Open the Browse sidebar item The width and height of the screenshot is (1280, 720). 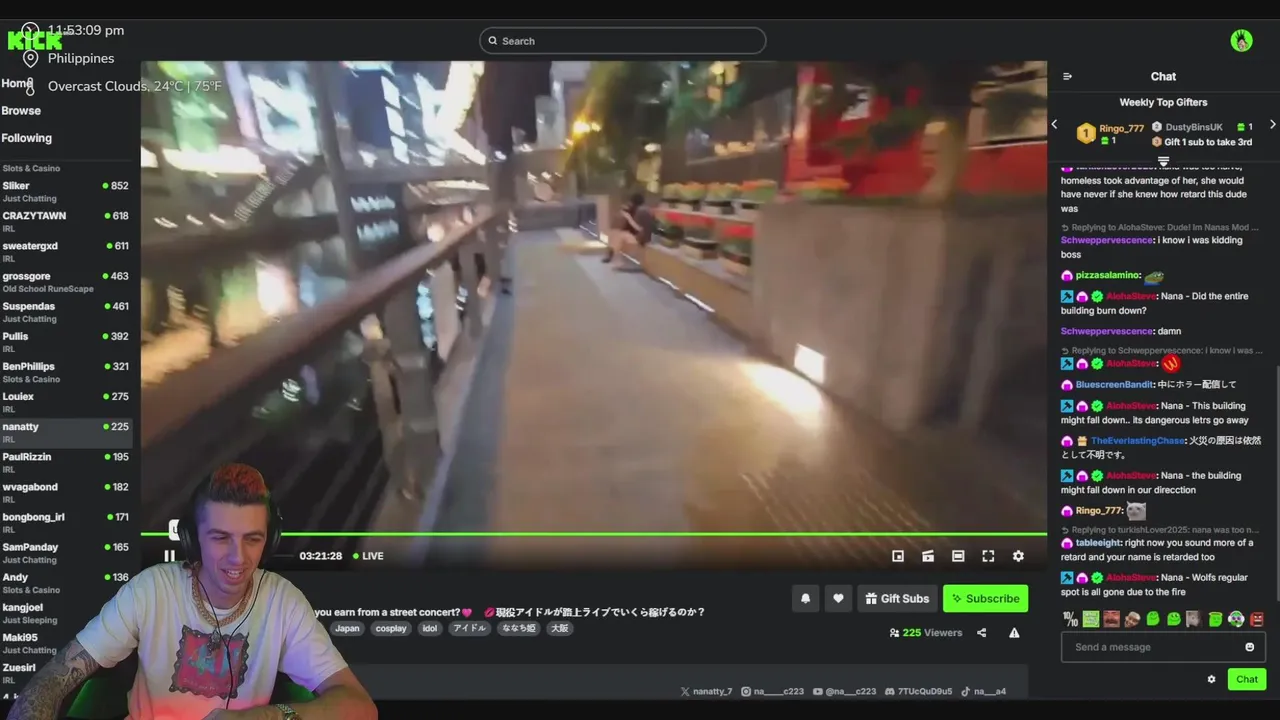(x=21, y=111)
